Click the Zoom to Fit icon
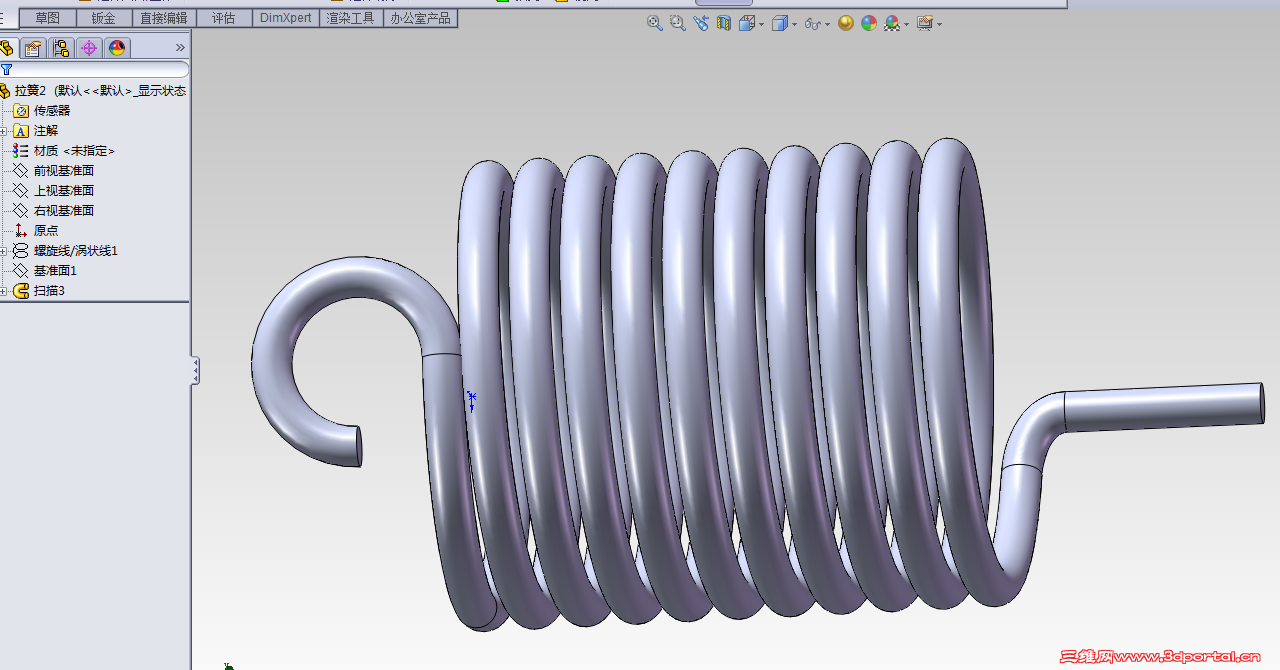Image resolution: width=1280 pixels, height=670 pixels. pos(654,23)
